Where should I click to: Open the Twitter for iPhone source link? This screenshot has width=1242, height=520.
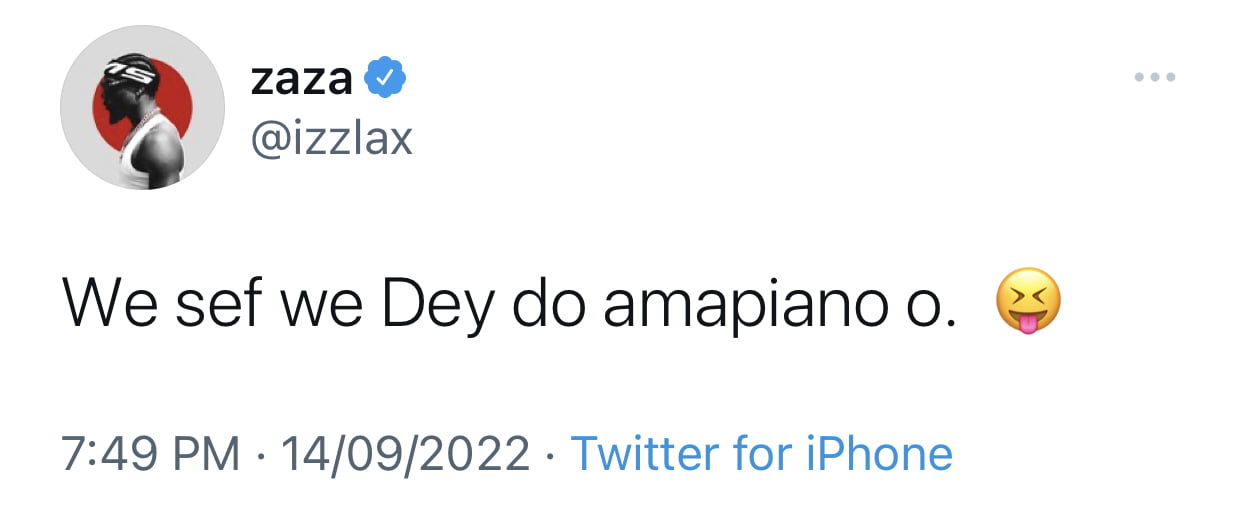(x=761, y=454)
